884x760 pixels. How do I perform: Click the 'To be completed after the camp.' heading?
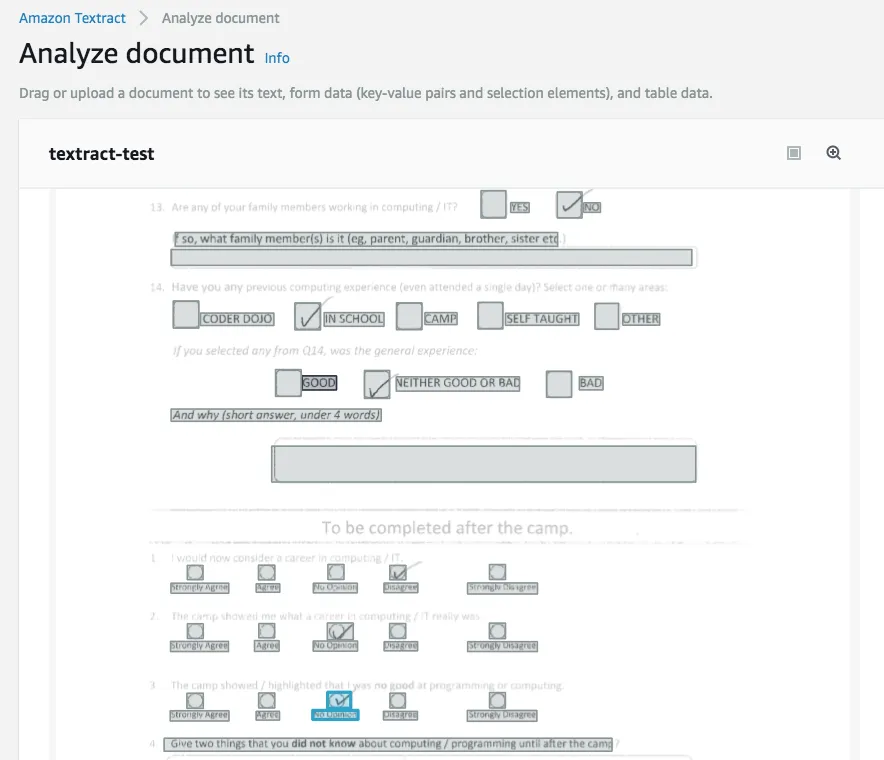(x=447, y=528)
